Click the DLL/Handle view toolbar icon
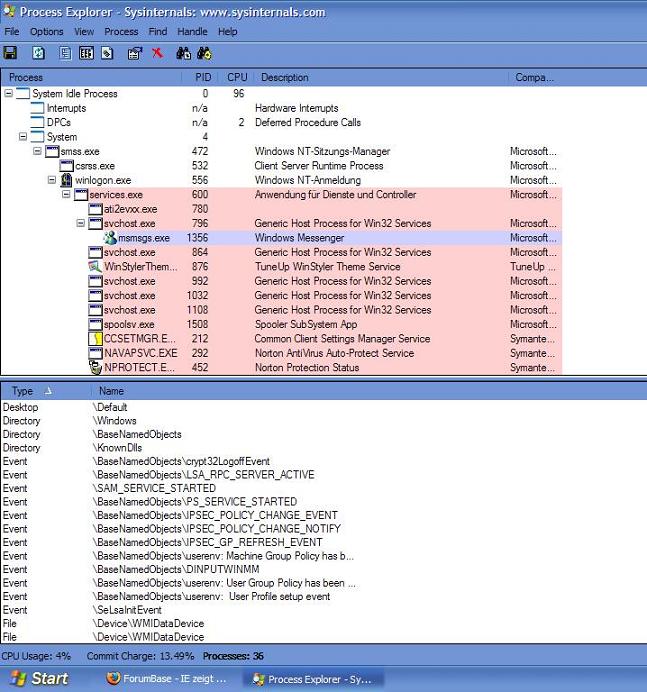This screenshot has width=647, height=692. [x=107, y=53]
